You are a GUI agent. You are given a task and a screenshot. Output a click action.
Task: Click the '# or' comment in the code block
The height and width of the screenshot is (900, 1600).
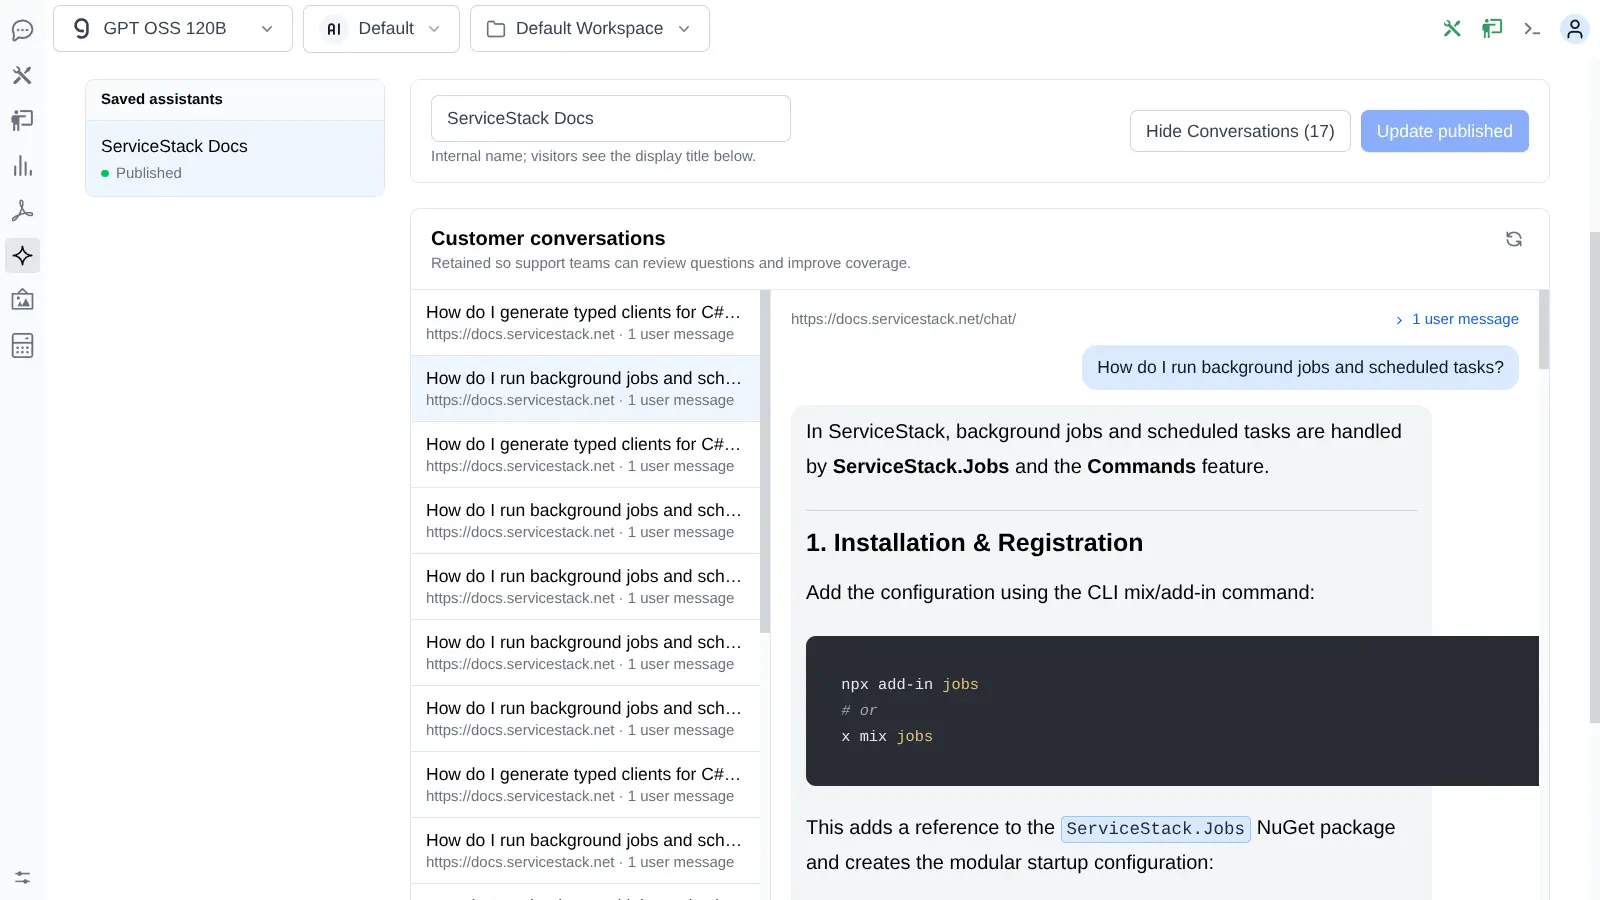(859, 710)
